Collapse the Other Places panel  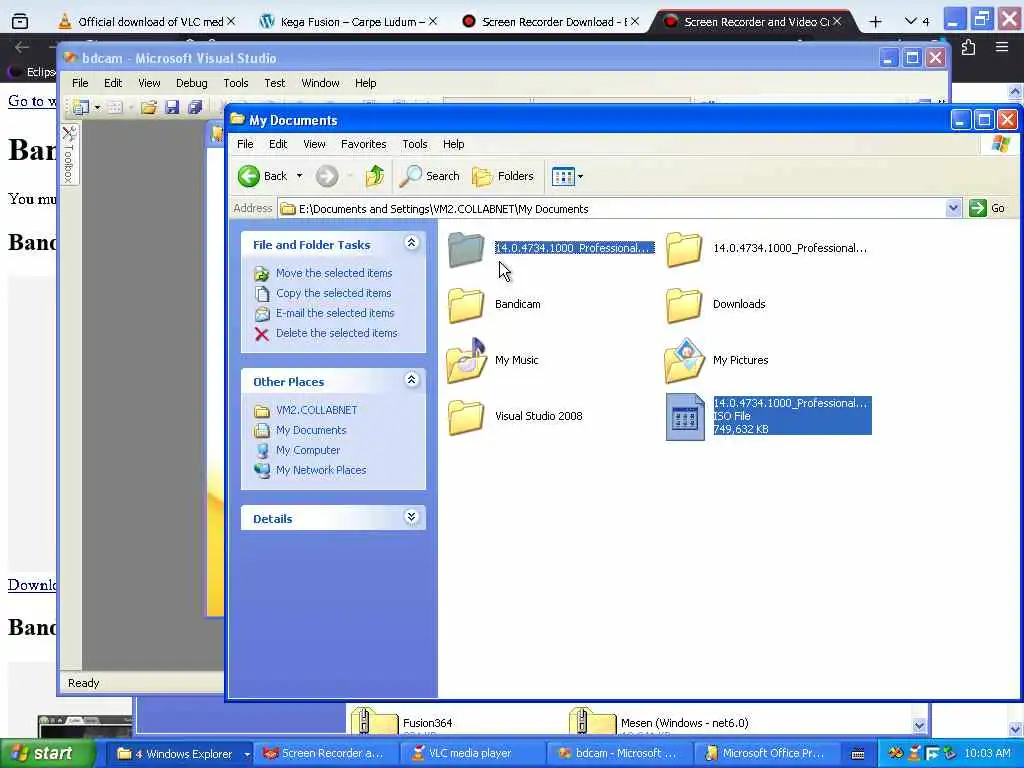click(x=411, y=380)
